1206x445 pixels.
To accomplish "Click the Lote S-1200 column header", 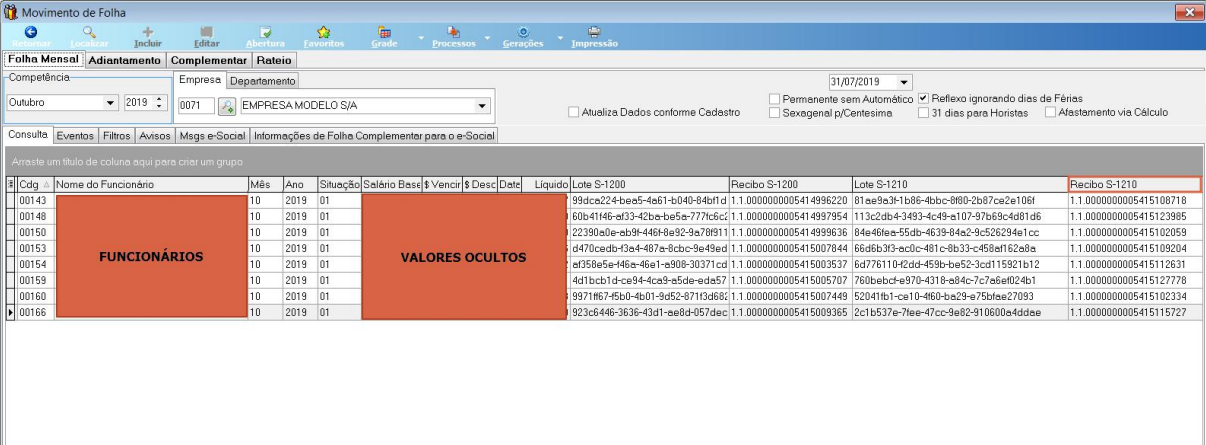I will [649, 185].
